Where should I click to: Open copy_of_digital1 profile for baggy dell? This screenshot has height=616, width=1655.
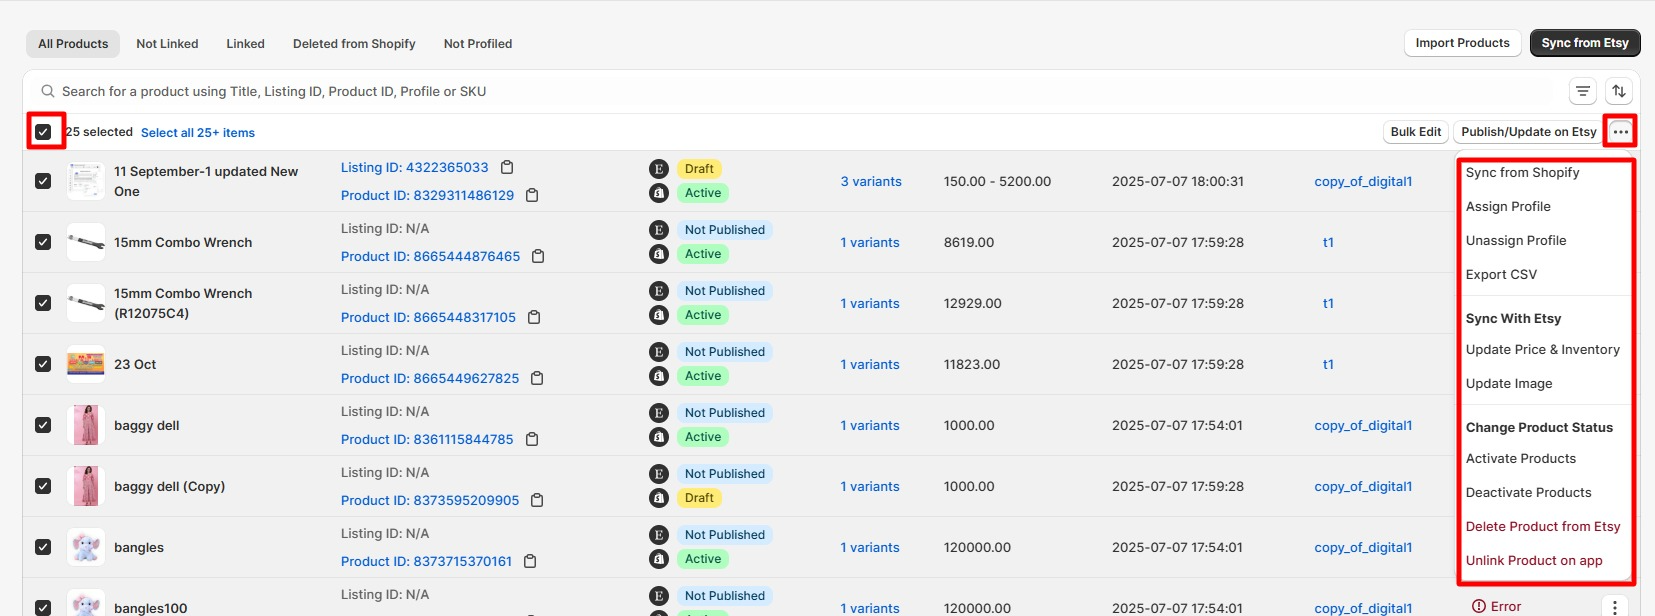point(1363,426)
